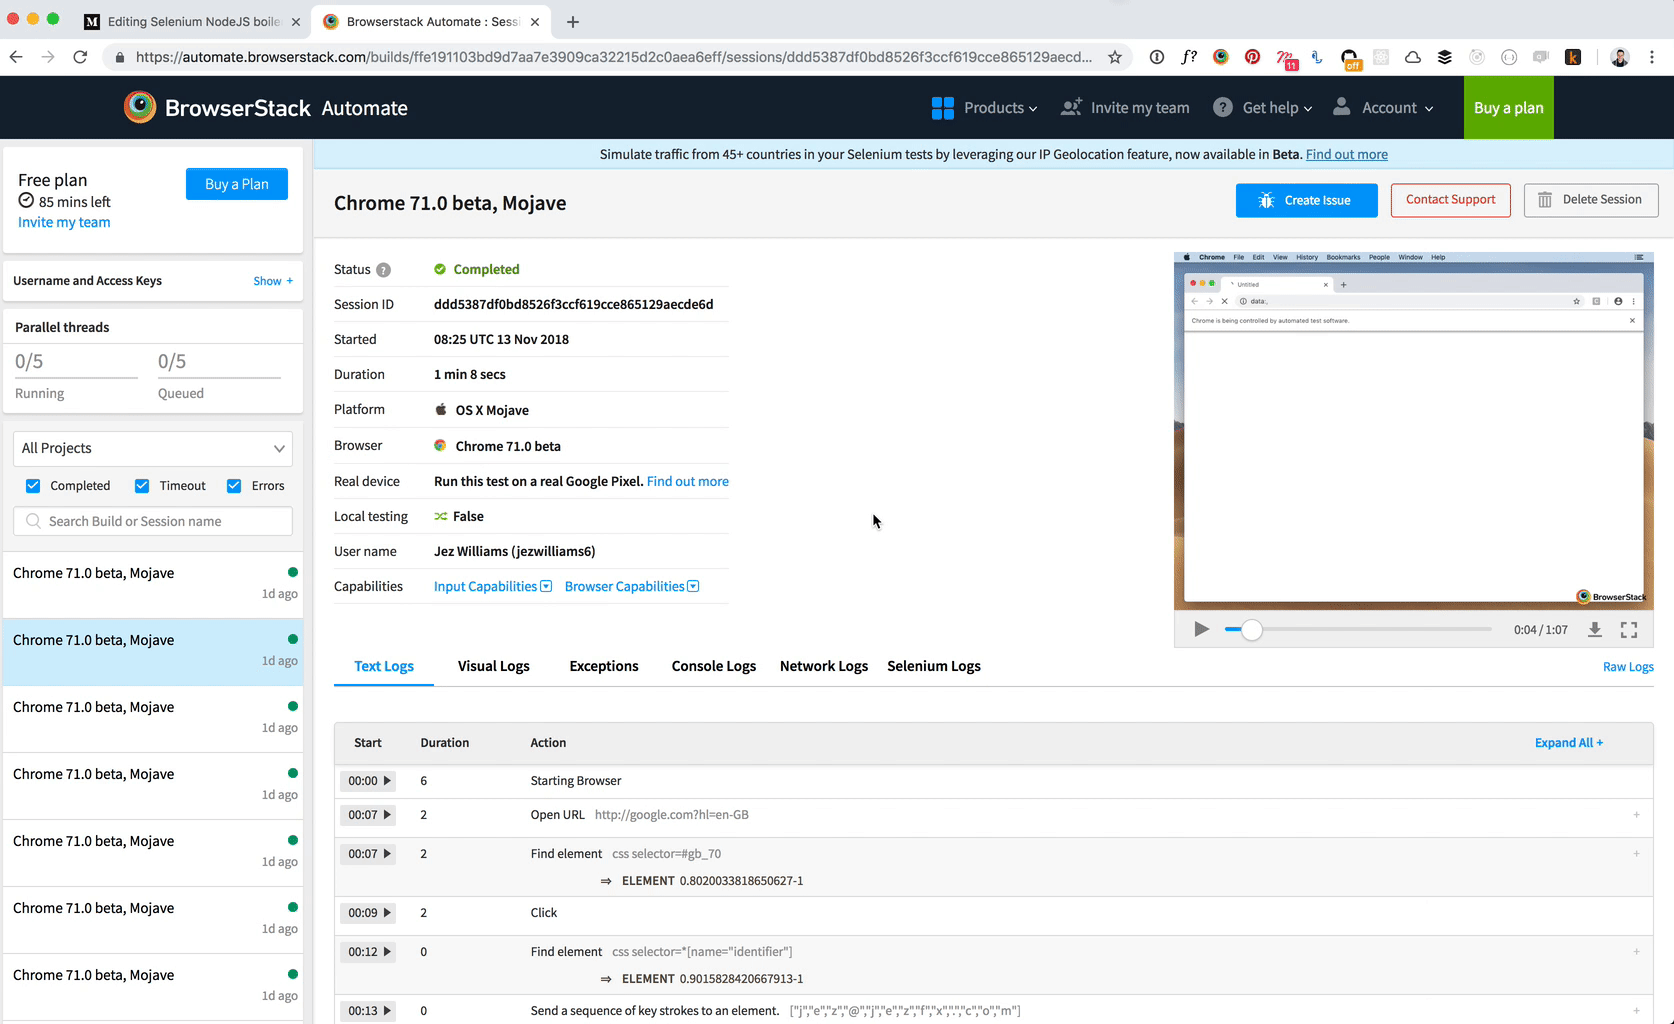
Task: Jump to 00:13 key strokes timestamp
Action: [x=368, y=1011]
